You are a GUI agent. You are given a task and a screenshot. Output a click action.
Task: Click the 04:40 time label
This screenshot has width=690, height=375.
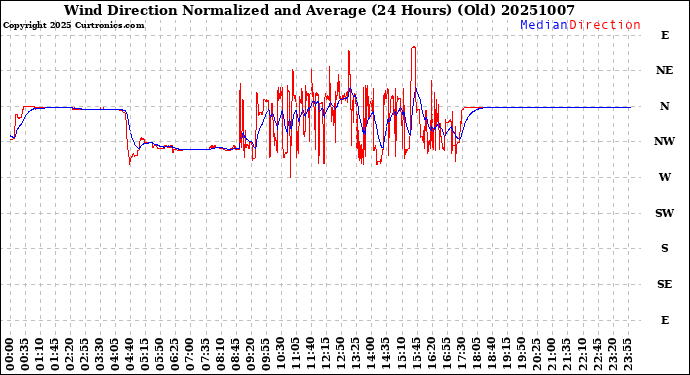coord(130,354)
